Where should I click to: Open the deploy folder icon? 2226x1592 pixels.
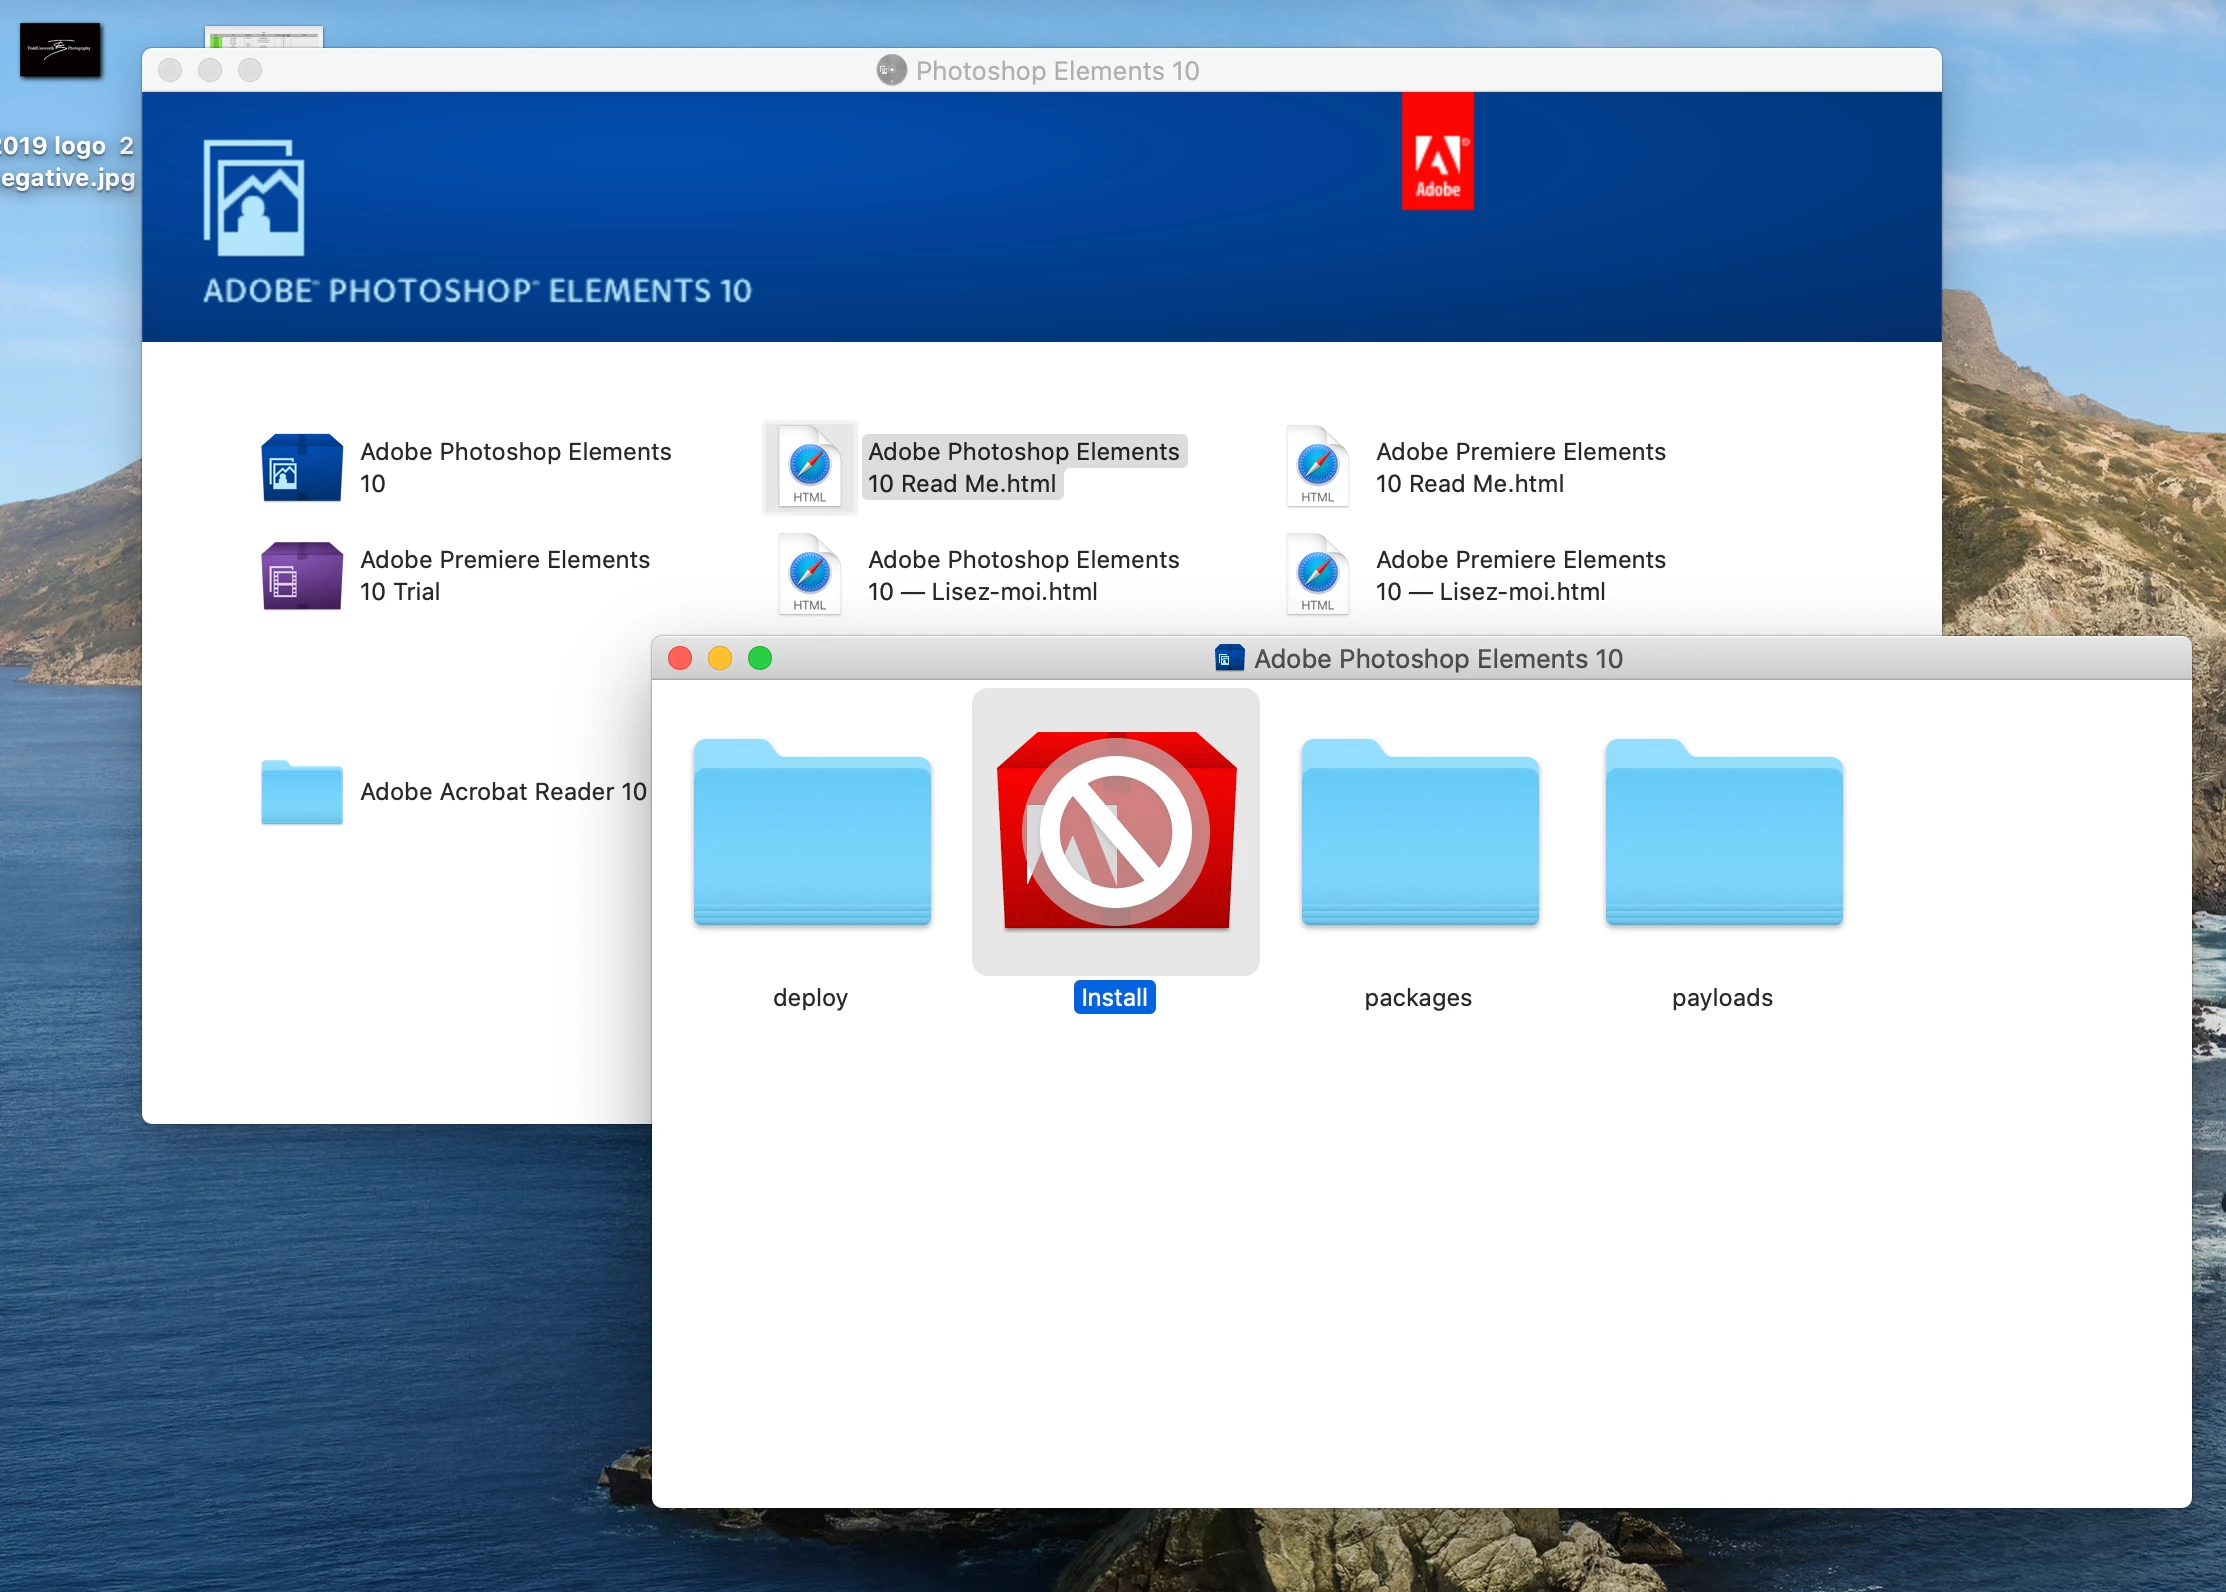(811, 833)
